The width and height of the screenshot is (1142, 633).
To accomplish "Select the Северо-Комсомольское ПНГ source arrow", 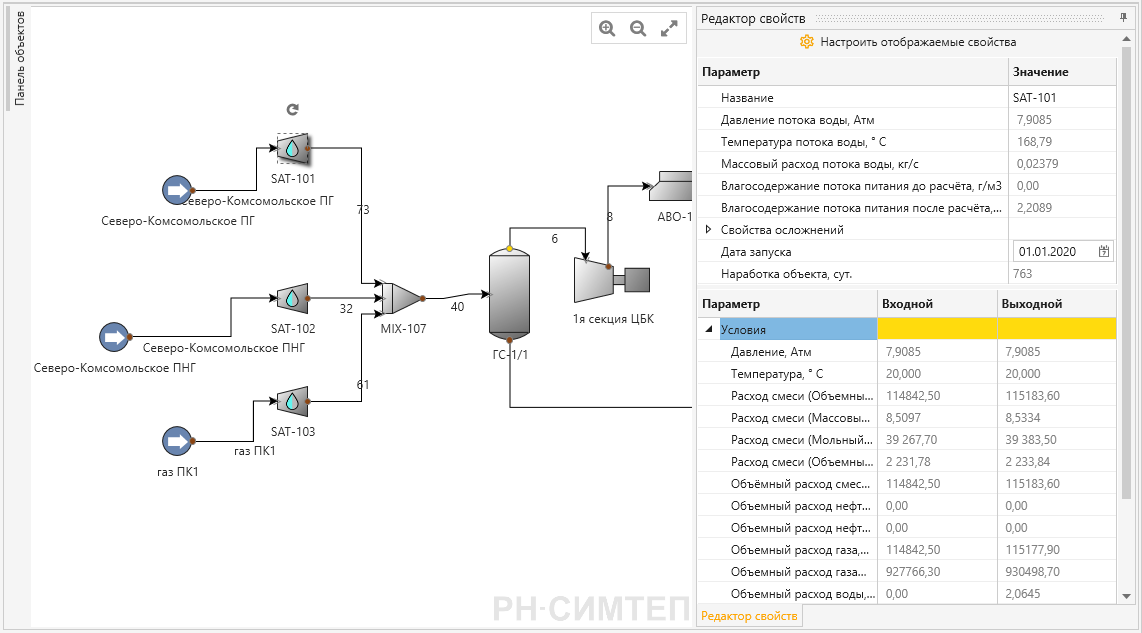I will 114,337.
